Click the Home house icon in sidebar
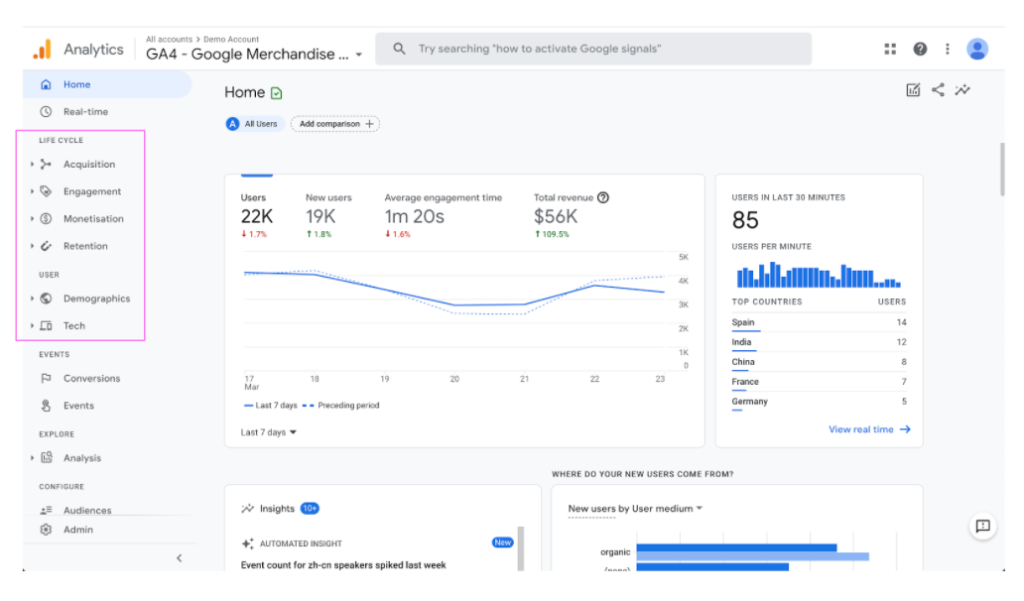 pyautogui.click(x=46, y=84)
